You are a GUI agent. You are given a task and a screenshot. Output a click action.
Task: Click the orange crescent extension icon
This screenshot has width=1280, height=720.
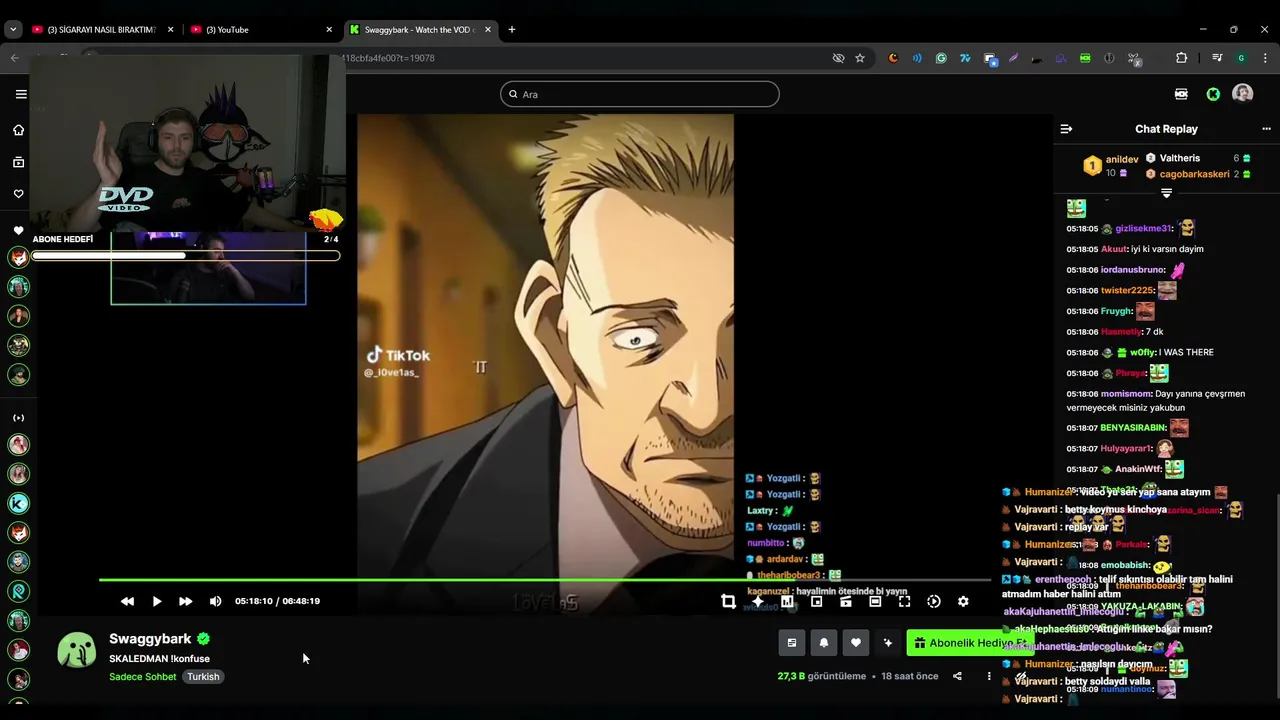coord(893,58)
